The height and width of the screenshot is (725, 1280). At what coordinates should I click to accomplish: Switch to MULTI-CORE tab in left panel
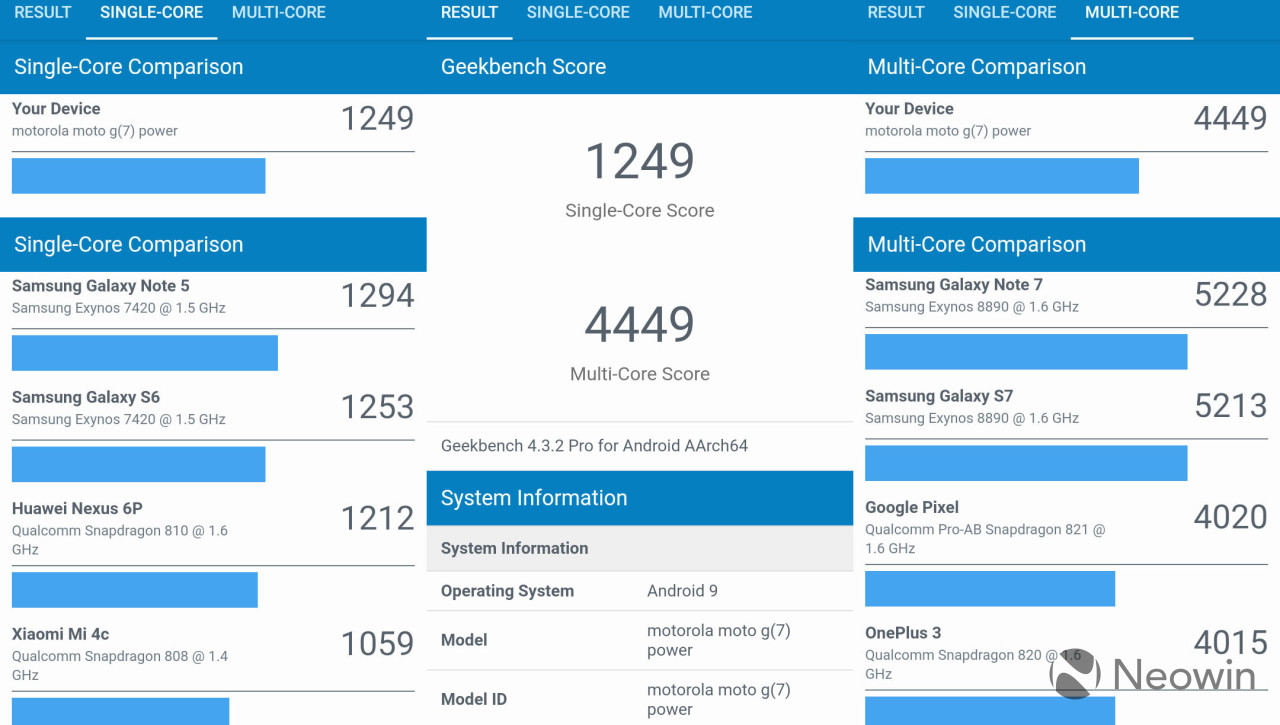(x=279, y=13)
